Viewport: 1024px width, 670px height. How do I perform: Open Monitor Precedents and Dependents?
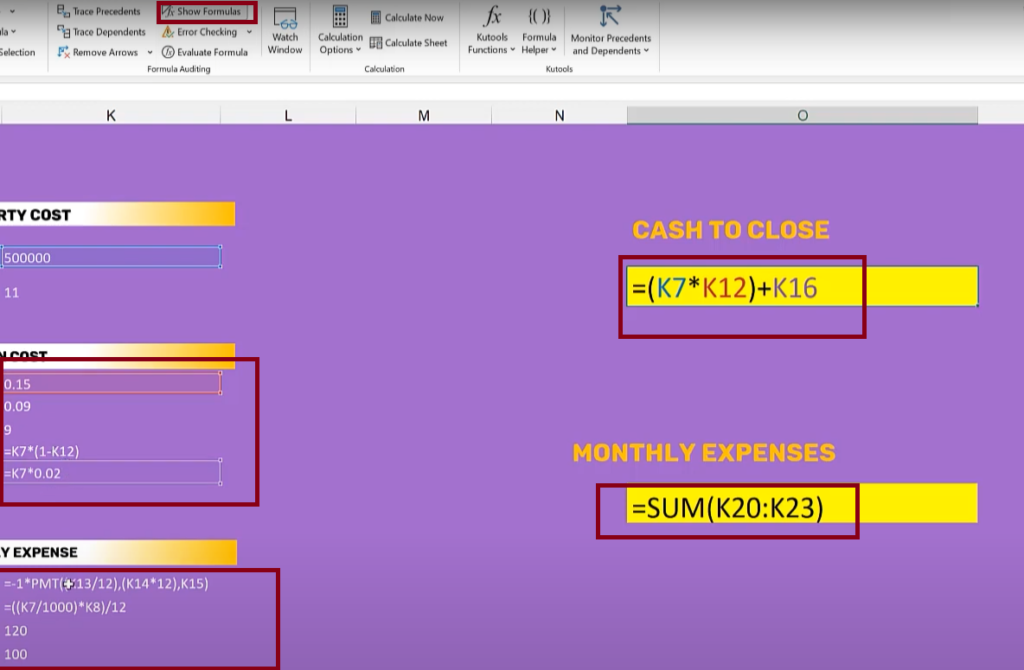[611, 31]
